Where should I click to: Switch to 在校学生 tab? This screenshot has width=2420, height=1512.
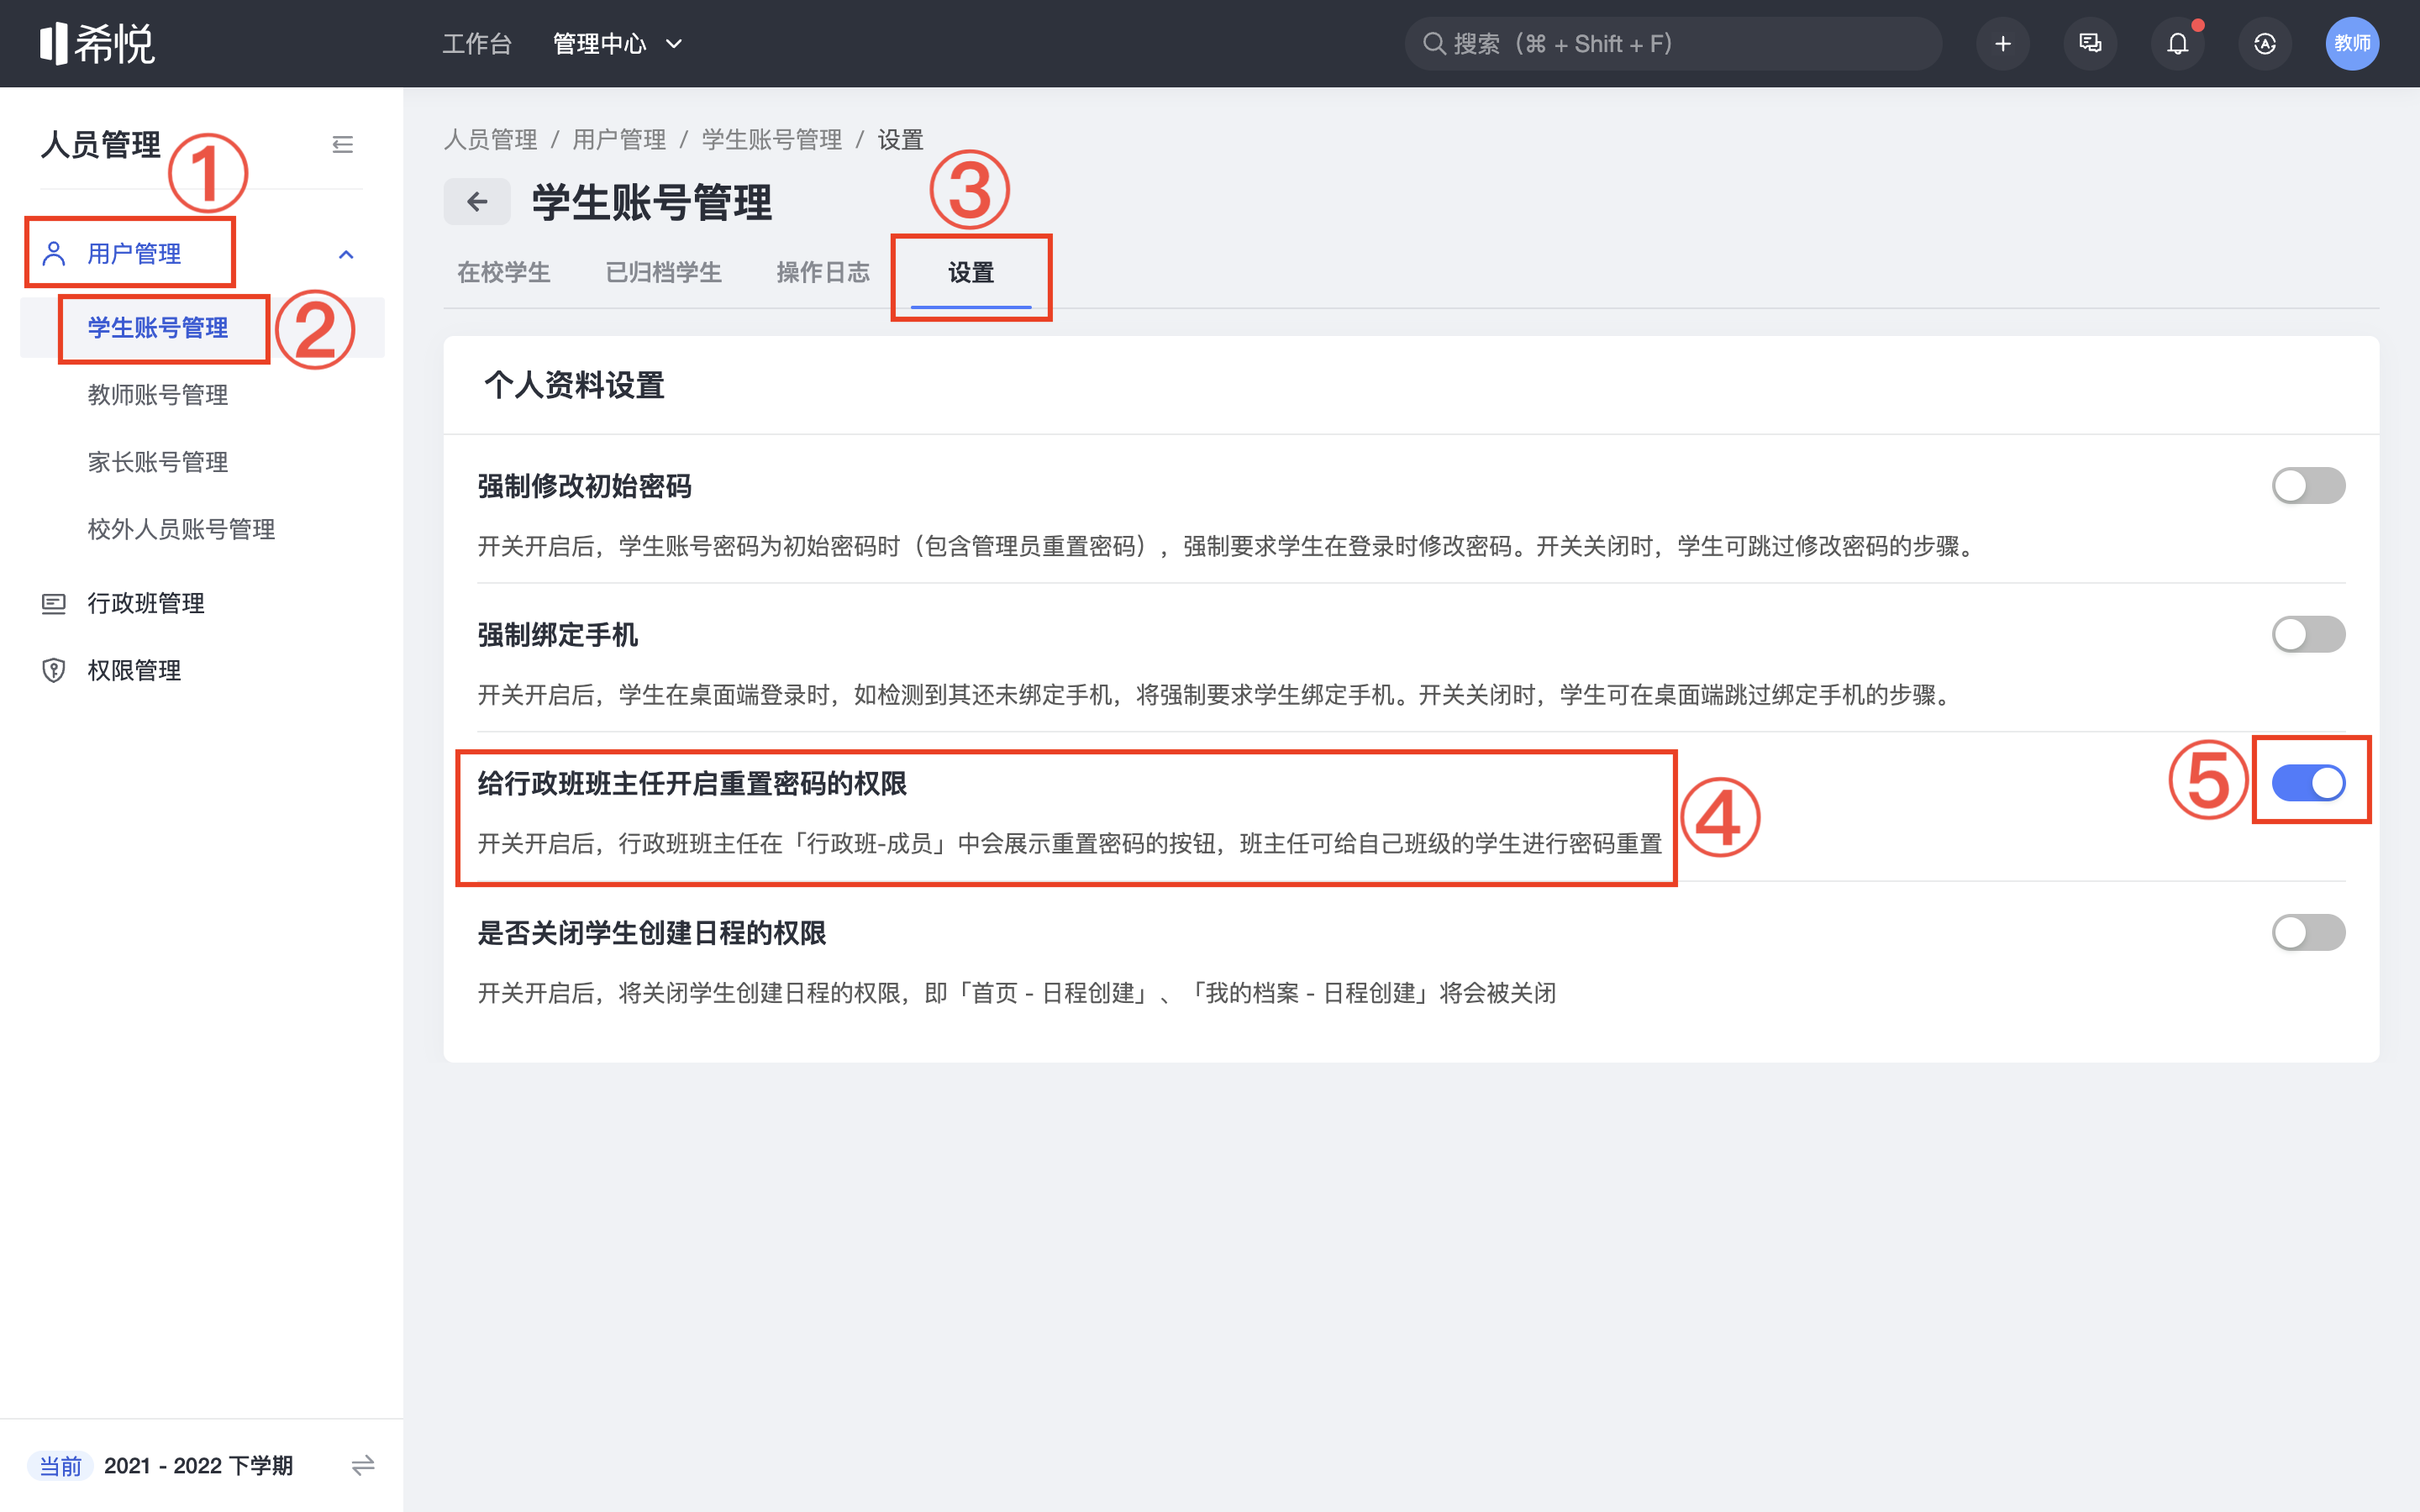tap(504, 272)
